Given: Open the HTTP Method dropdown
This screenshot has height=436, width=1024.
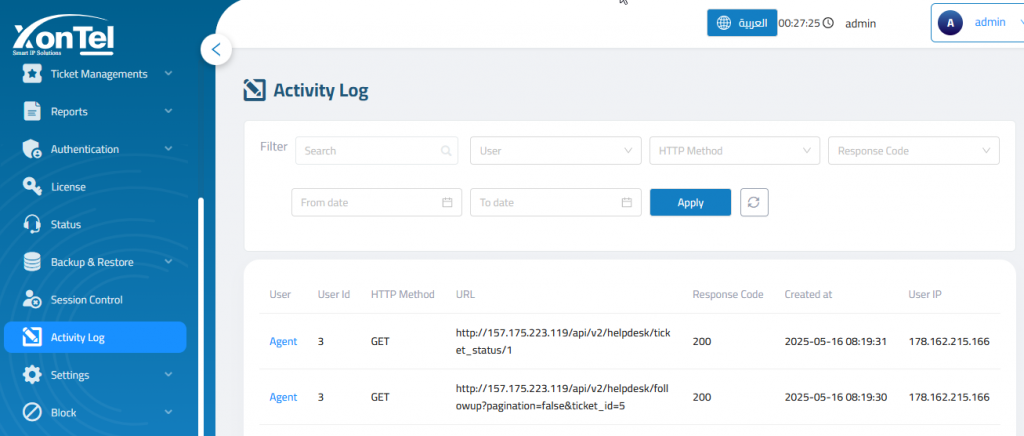Looking at the screenshot, I should click(735, 151).
